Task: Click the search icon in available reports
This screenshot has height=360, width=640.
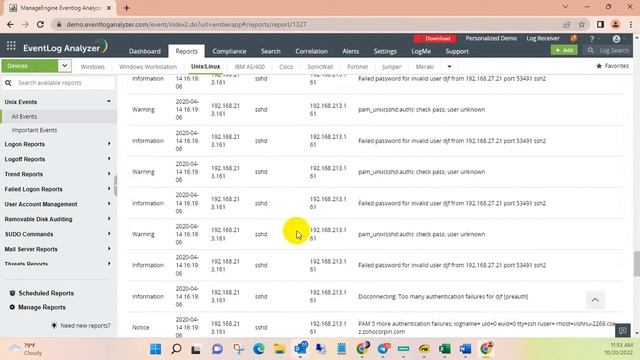Action: click(x=8, y=83)
